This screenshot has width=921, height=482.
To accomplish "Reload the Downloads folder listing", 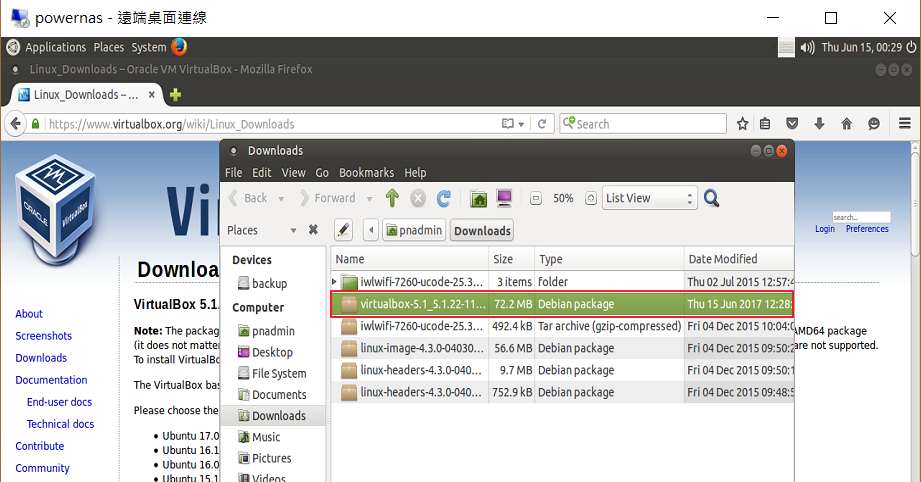I will click(x=443, y=198).
